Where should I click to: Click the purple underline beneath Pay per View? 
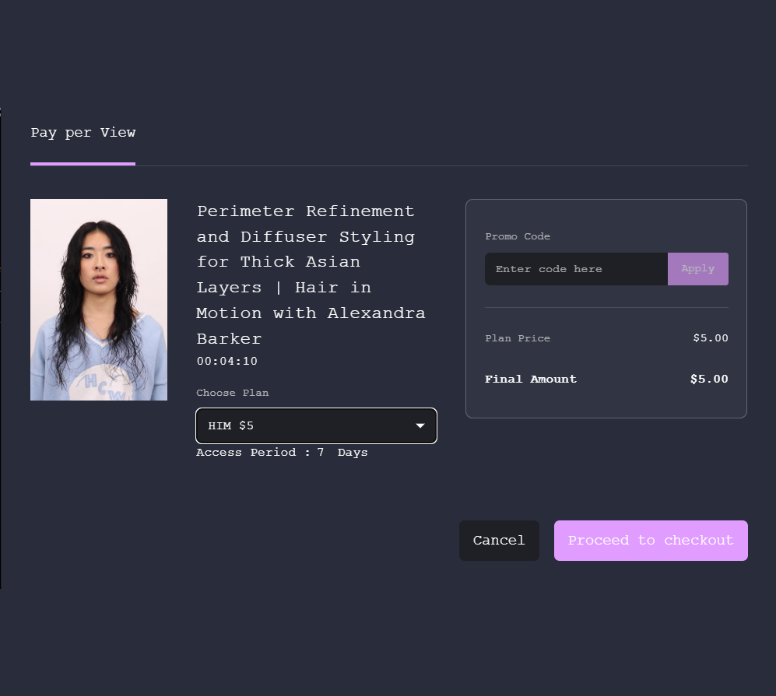83,163
